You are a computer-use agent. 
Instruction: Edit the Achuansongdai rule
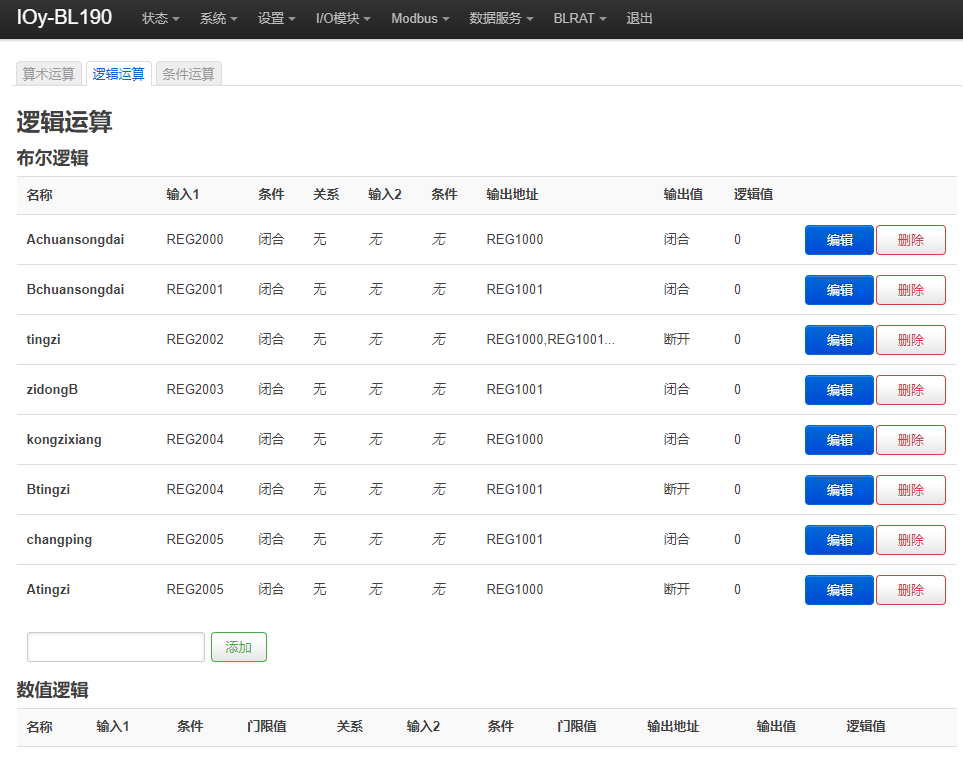839,240
